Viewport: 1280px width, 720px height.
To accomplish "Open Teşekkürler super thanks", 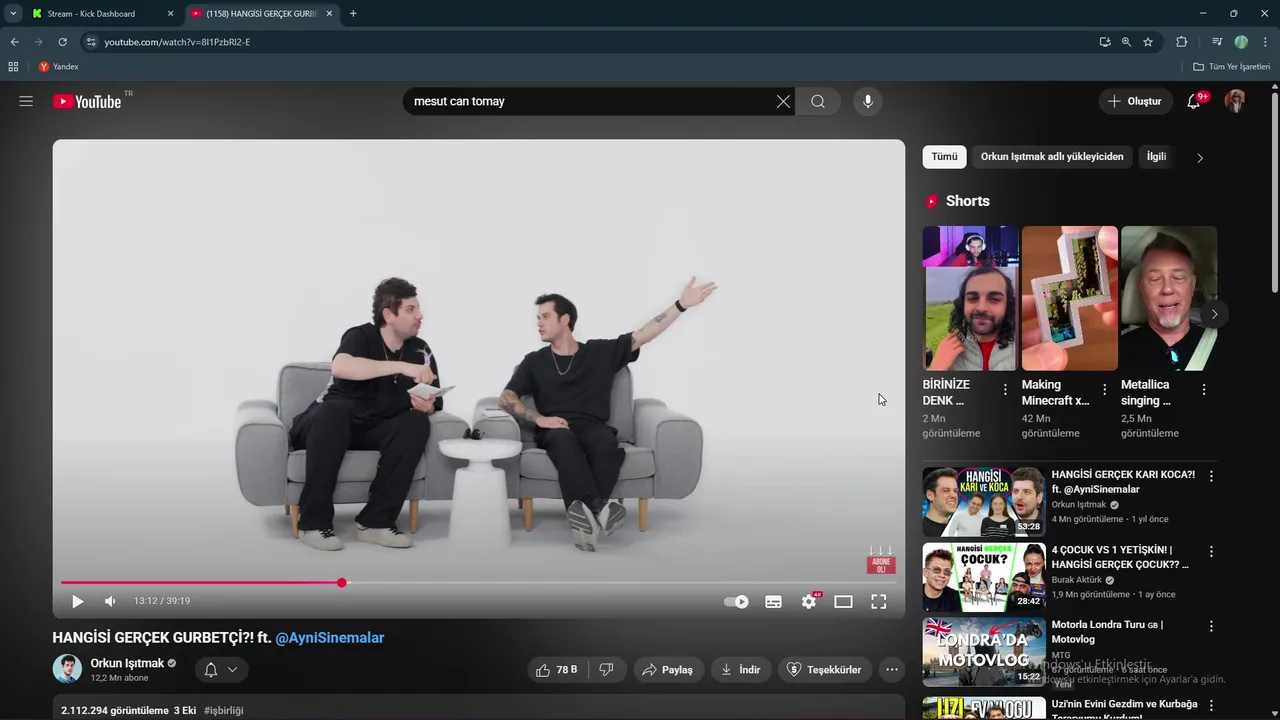I will [824, 670].
